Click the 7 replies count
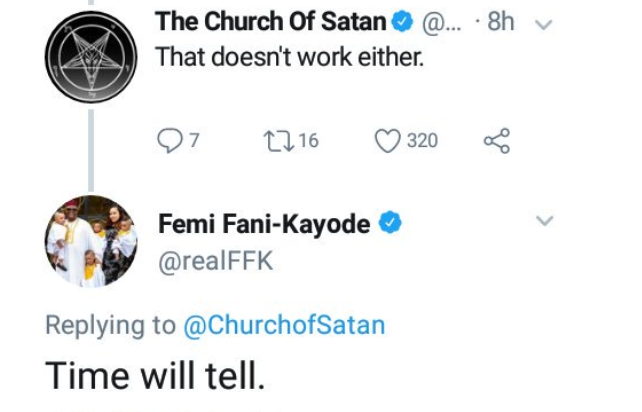Image resolution: width=642 pixels, height=412 pixels. pos(195,141)
